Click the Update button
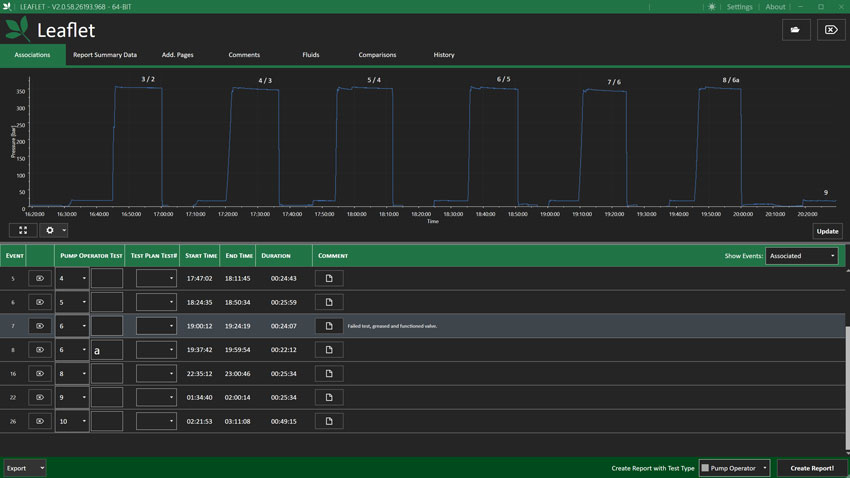This screenshot has height=478, width=850. [827, 231]
